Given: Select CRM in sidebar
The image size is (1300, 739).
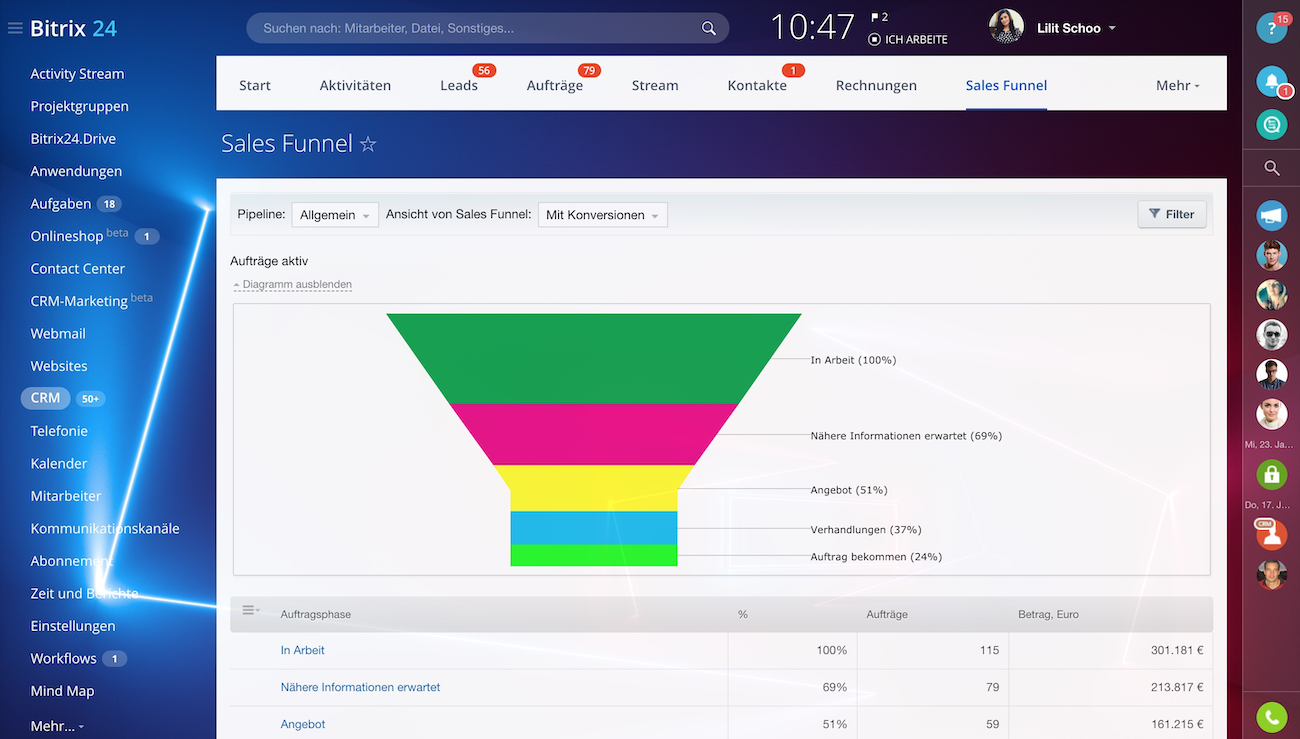Looking at the screenshot, I should click(x=45, y=398).
